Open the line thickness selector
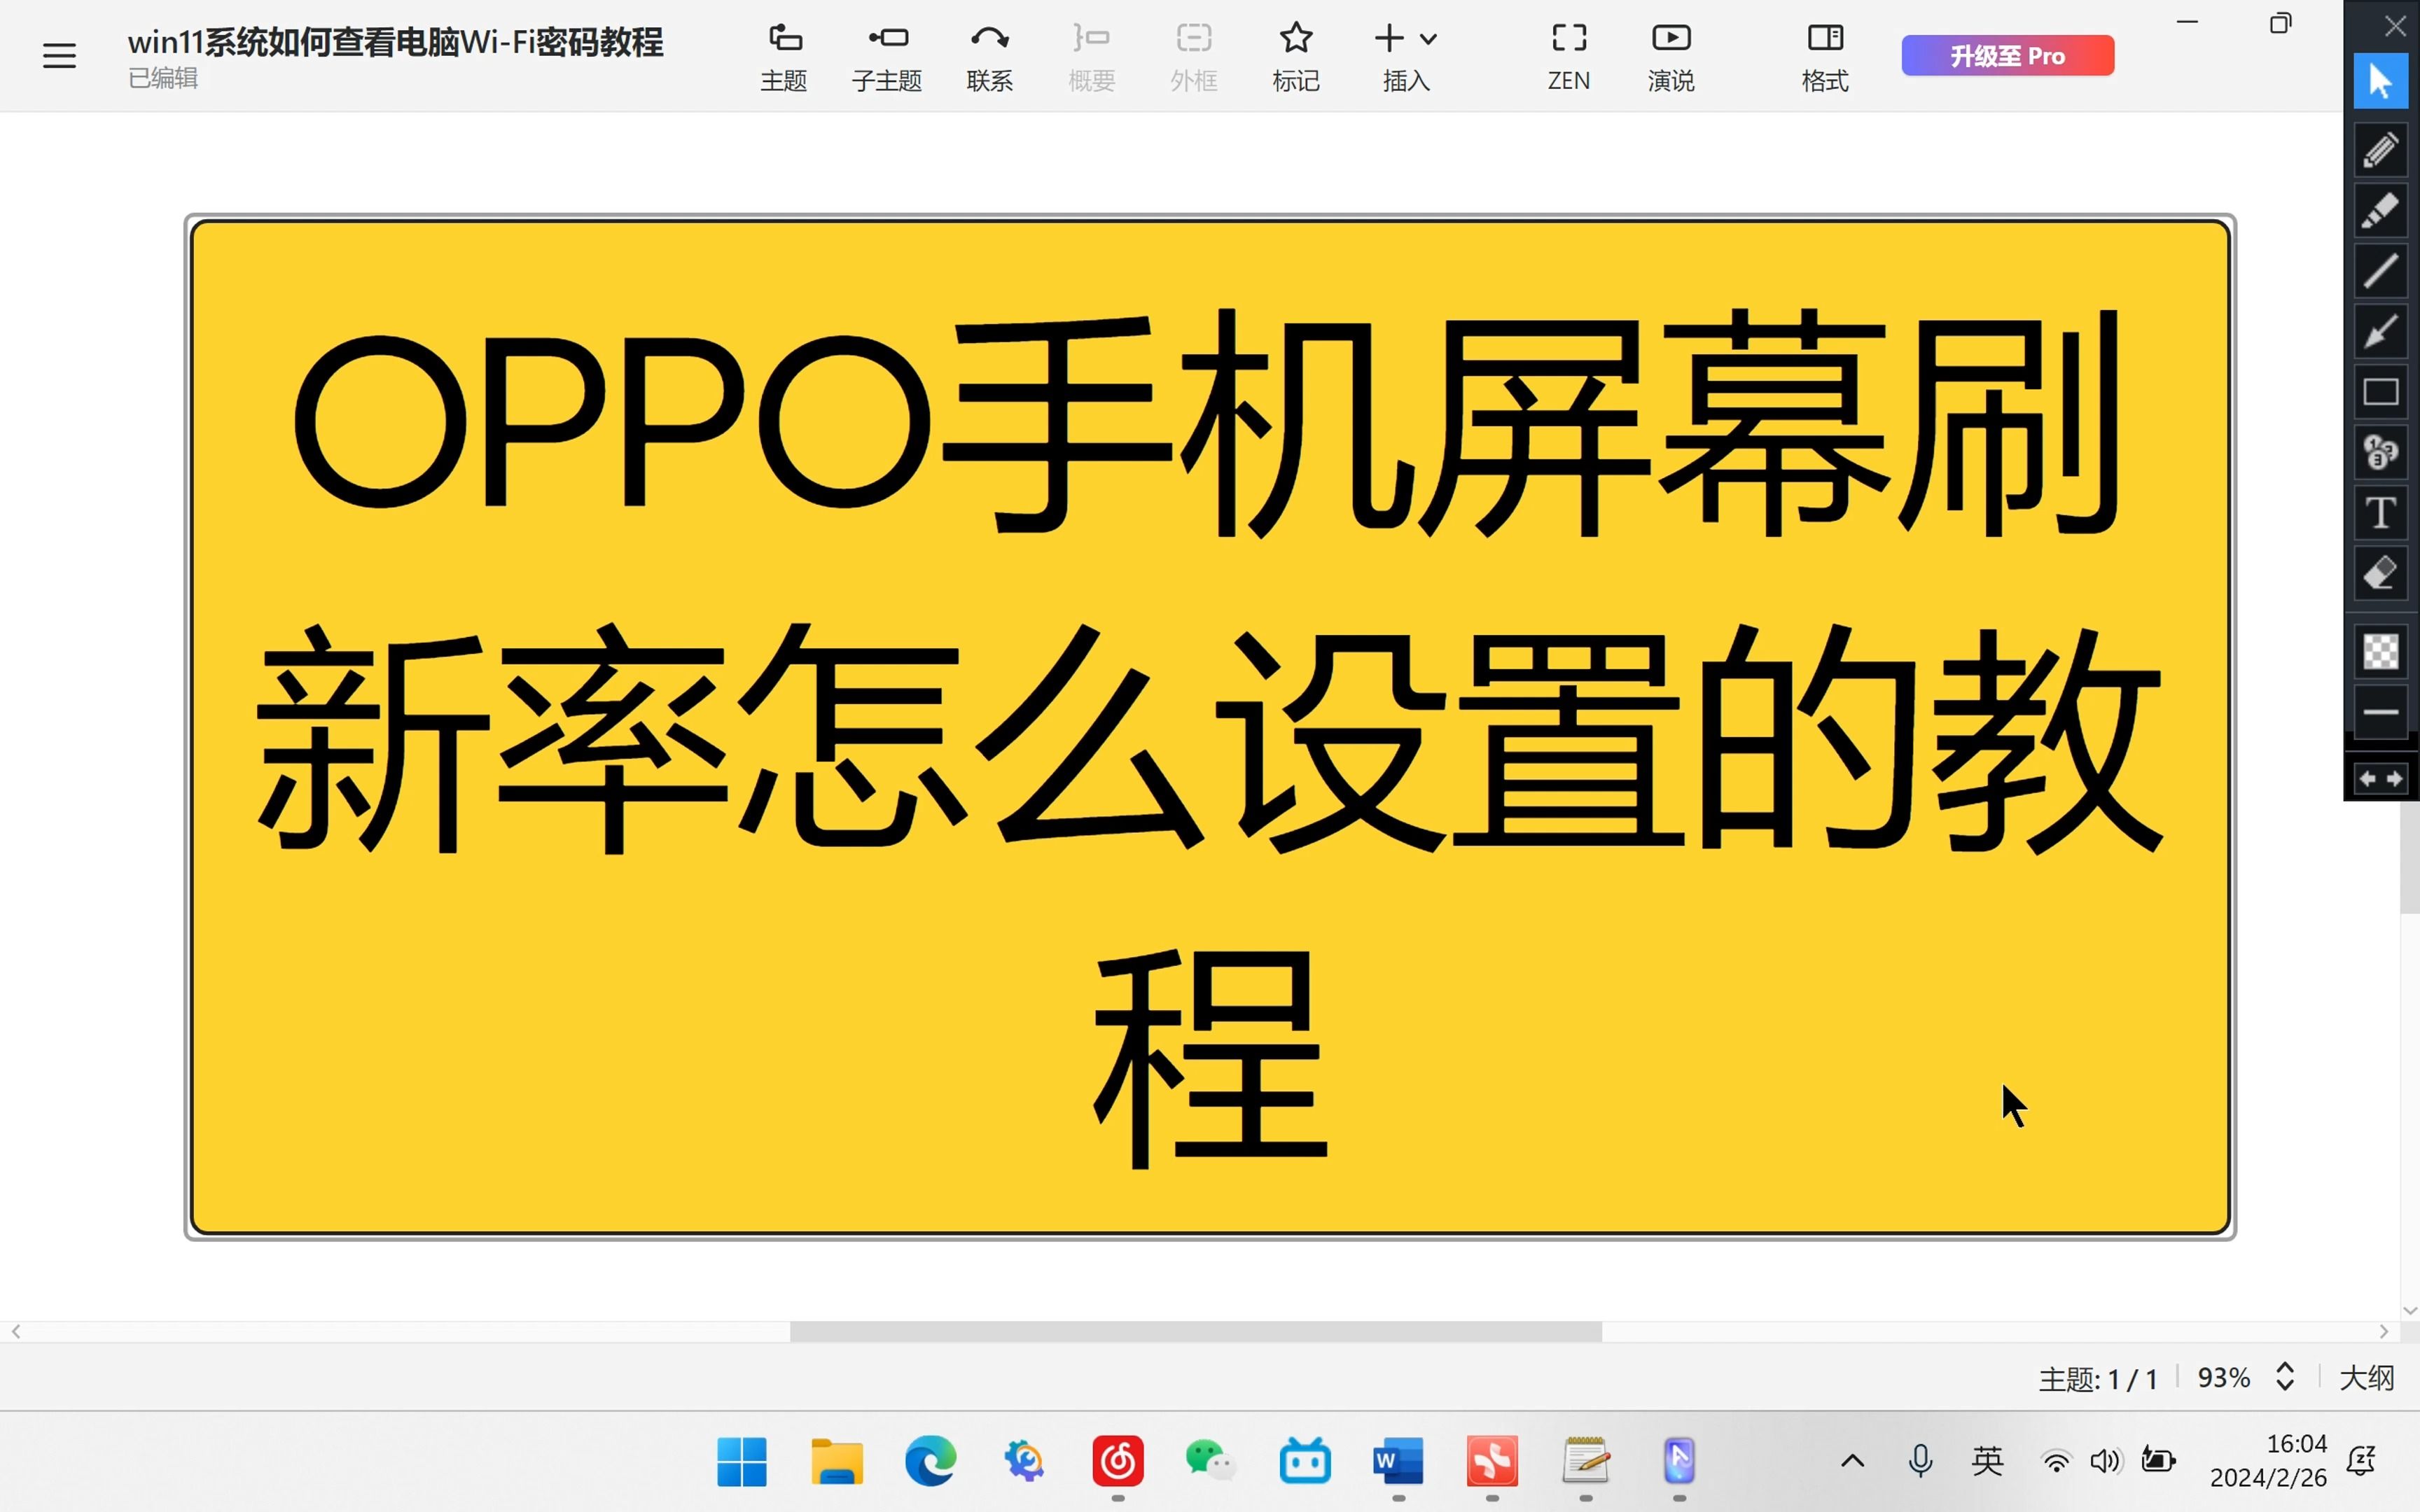Image resolution: width=2420 pixels, height=1512 pixels. (x=2380, y=712)
